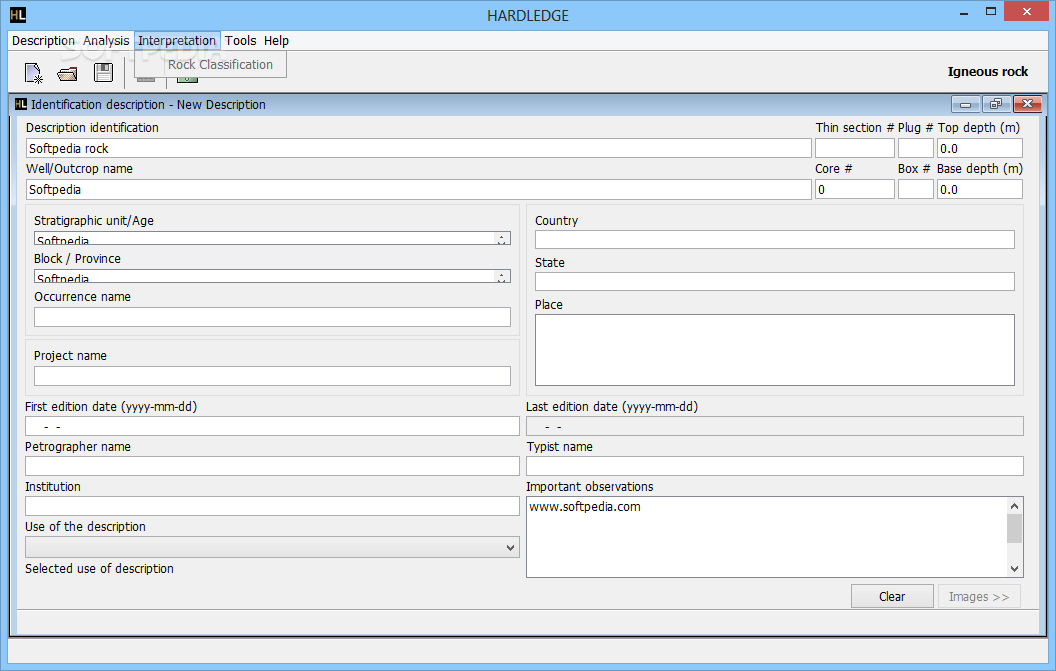Choose Rock Classification from the dropdown menu
The image size is (1056, 671).
(220, 65)
